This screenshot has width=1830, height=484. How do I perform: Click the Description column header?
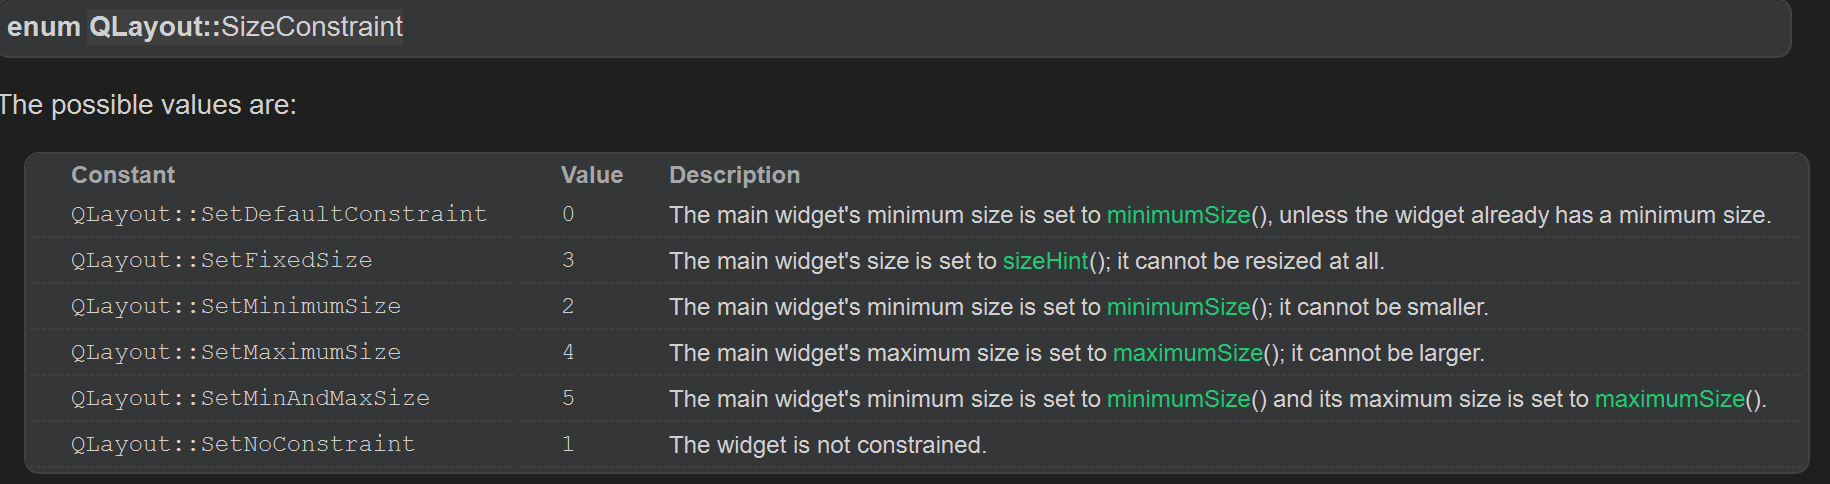(x=734, y=175)
